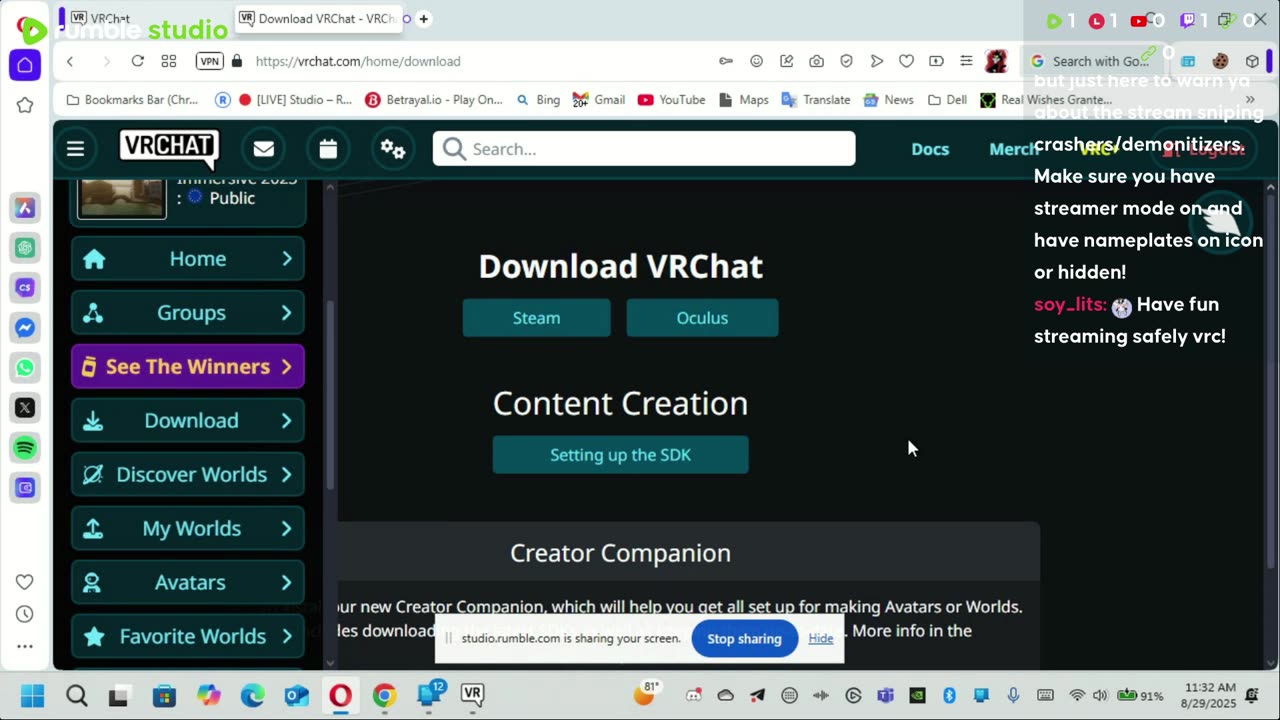1280x720 pixels.
Task: Open the Merch link
Action: 1013,149
